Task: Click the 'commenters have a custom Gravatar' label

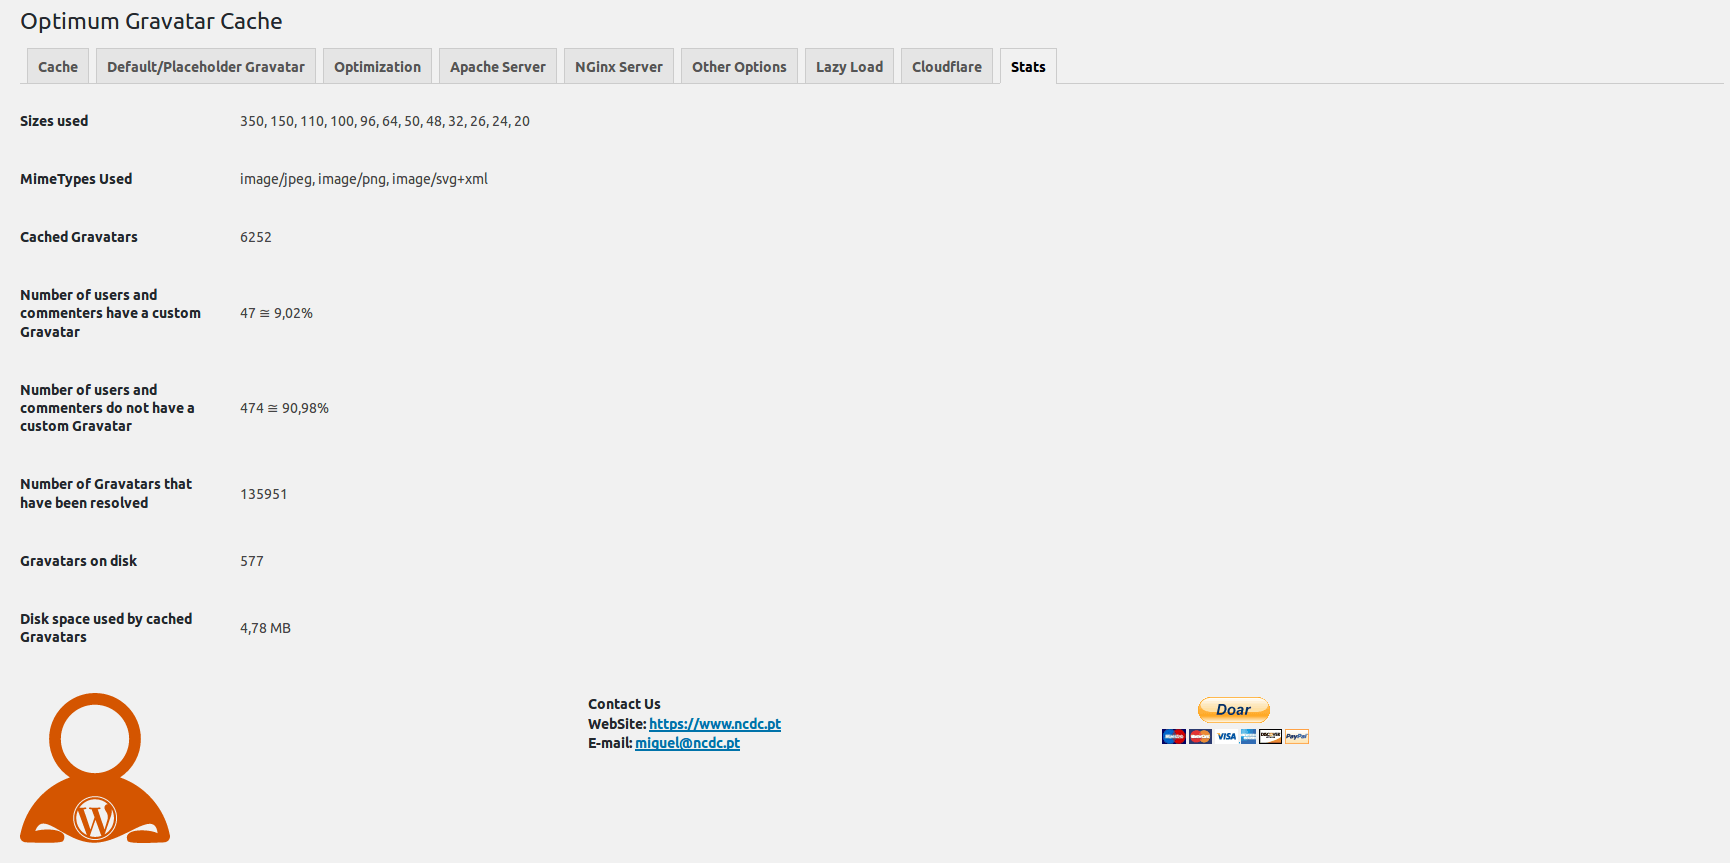Action: coord(110,313)
